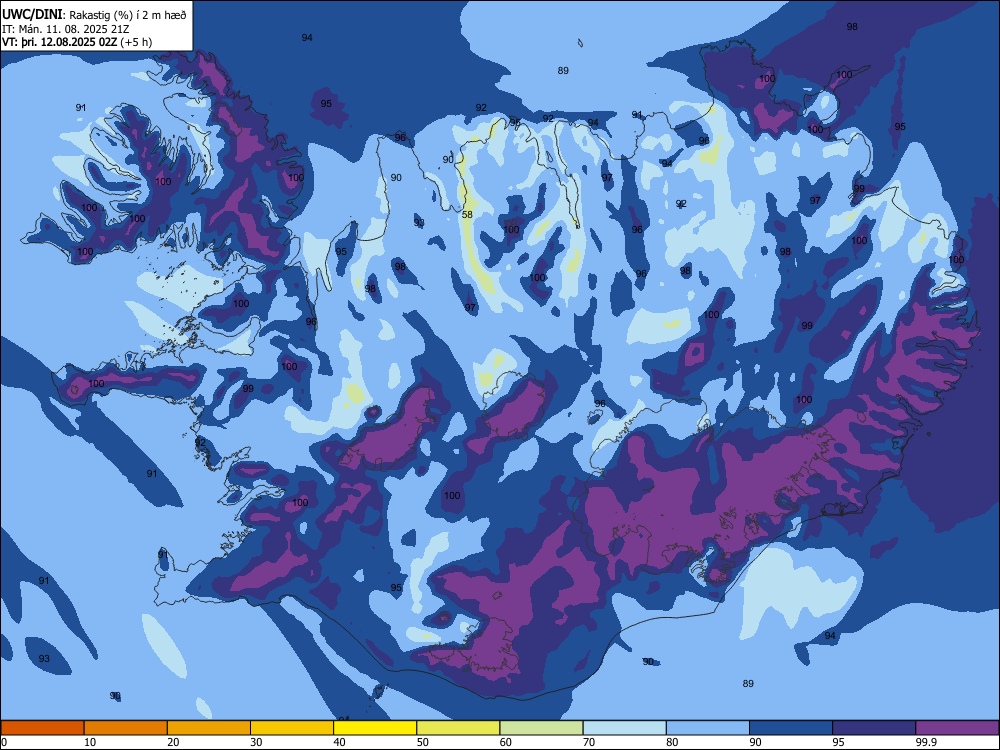Click the legend tick label 80
This screenshot has width=1000, height=750.
pyautogui.click(x=672, y=742)
